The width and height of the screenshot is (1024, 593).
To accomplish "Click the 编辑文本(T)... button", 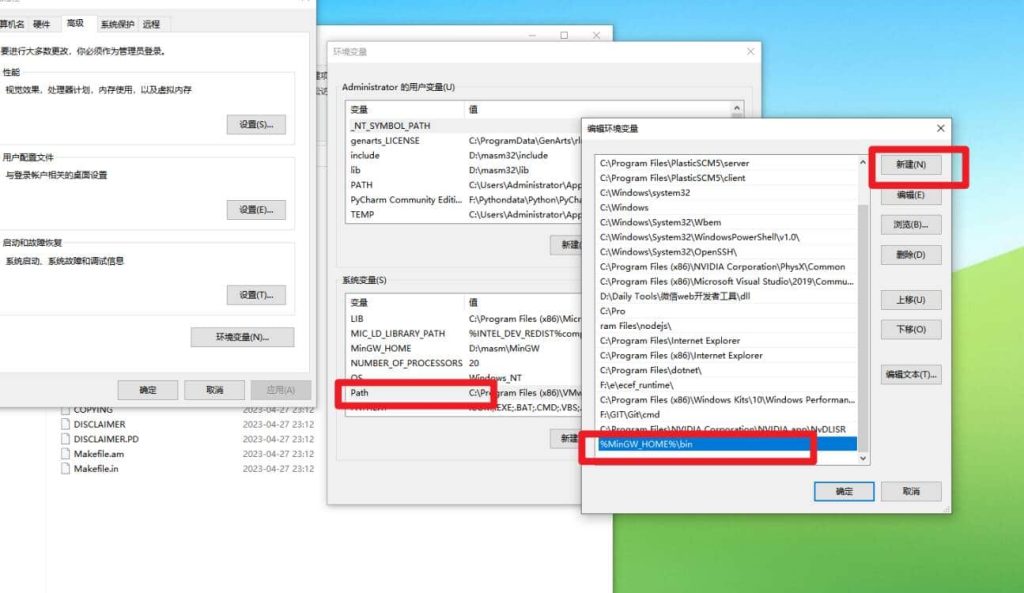I will tap(911, 375).
